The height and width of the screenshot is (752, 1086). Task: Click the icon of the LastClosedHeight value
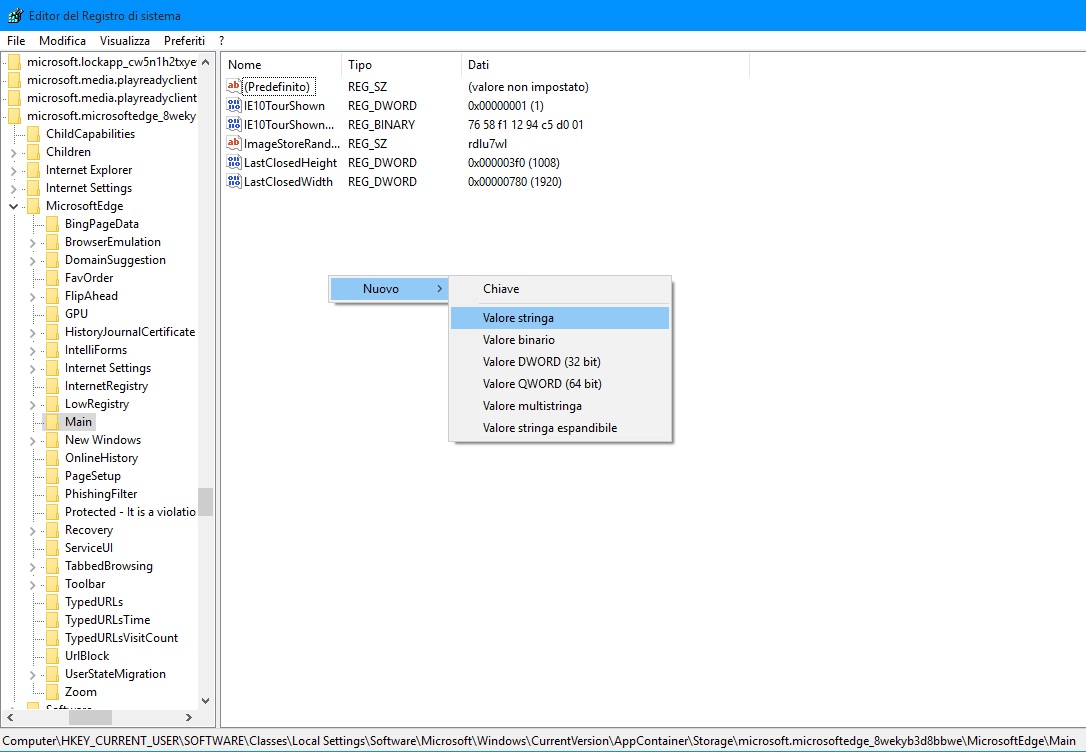233,163
